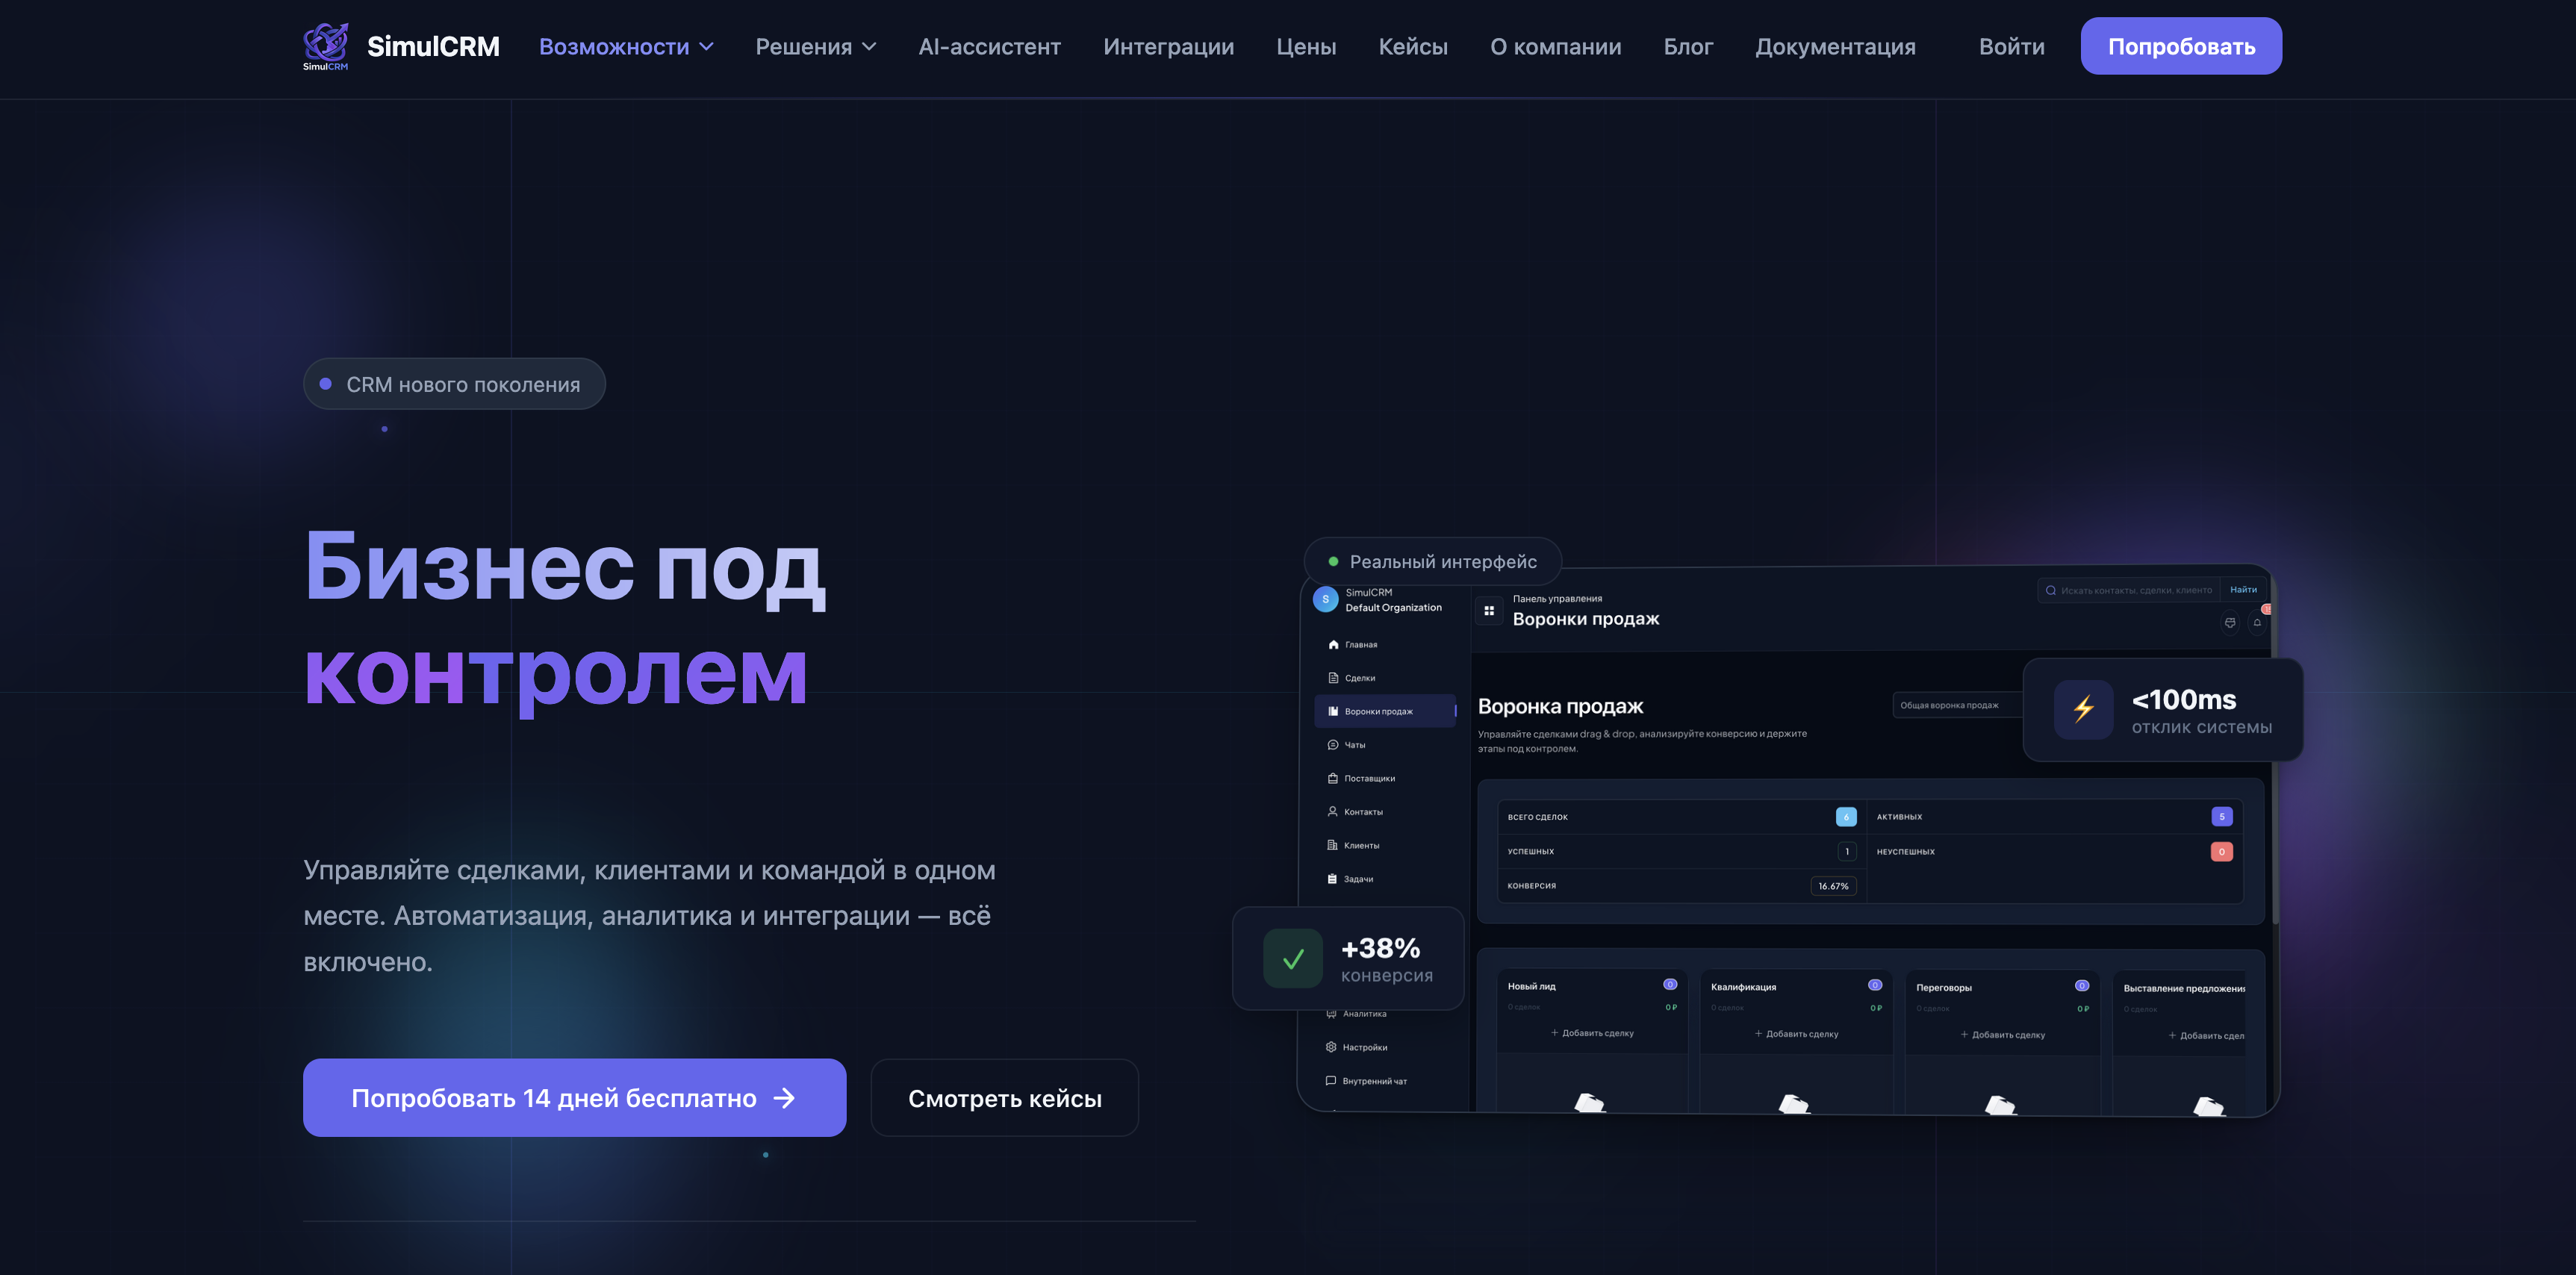Click the CRM нового поколения badge
This screenshot has width=2576, height=1275.
(454, 384)
